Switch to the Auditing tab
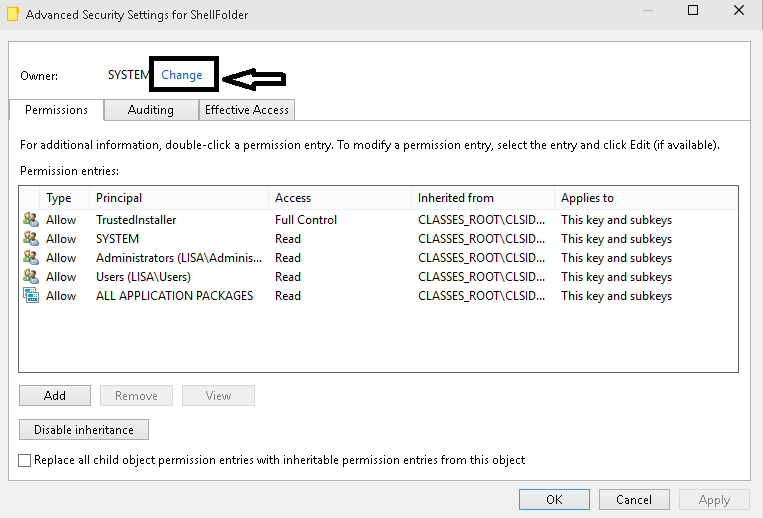 click(x=150, y=110)
